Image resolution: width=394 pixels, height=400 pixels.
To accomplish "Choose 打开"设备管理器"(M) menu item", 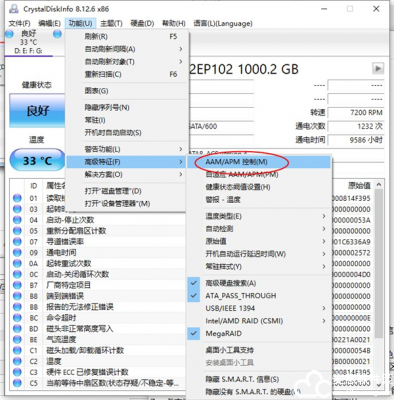I will coord(126,203).
